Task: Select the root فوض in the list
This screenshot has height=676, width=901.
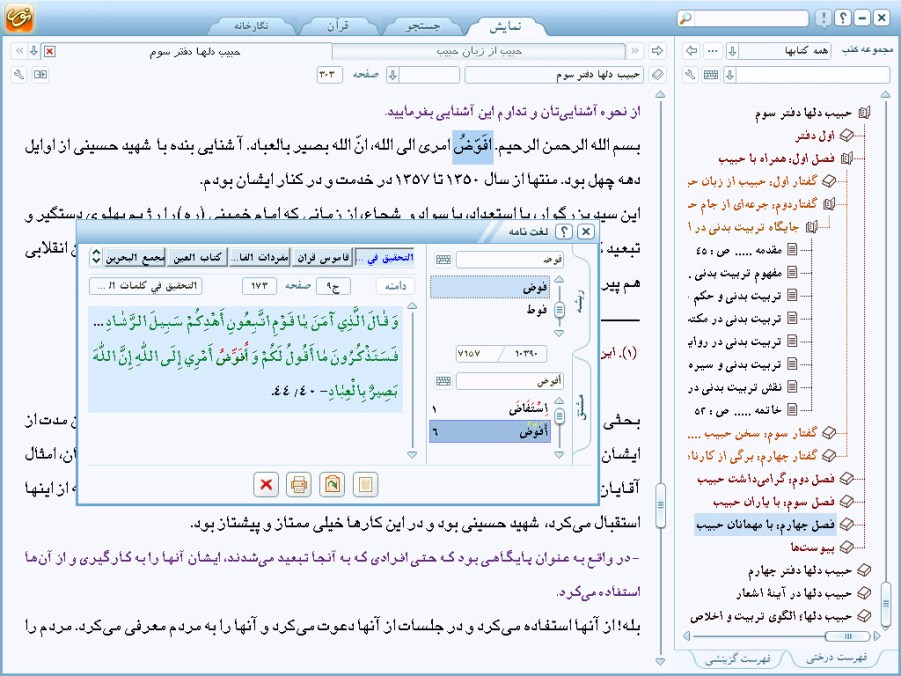Action: pyautogui.click(x=490, y=287)
